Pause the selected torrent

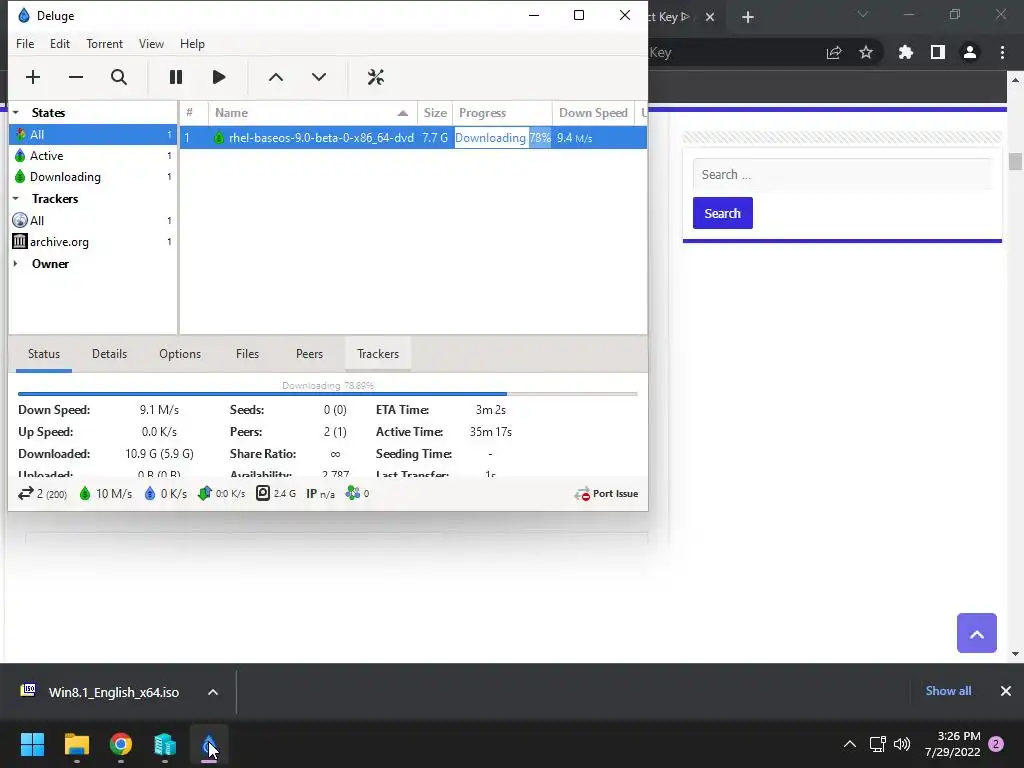pos(176,77)
